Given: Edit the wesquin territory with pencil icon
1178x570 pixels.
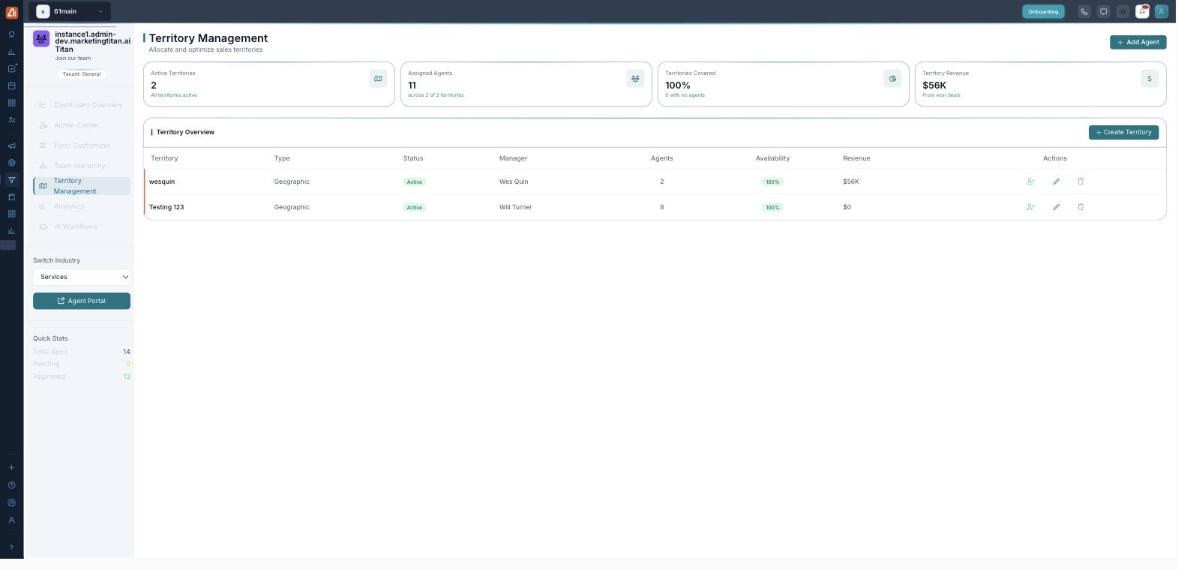Looking at the screenshot, I should 1056,182.
